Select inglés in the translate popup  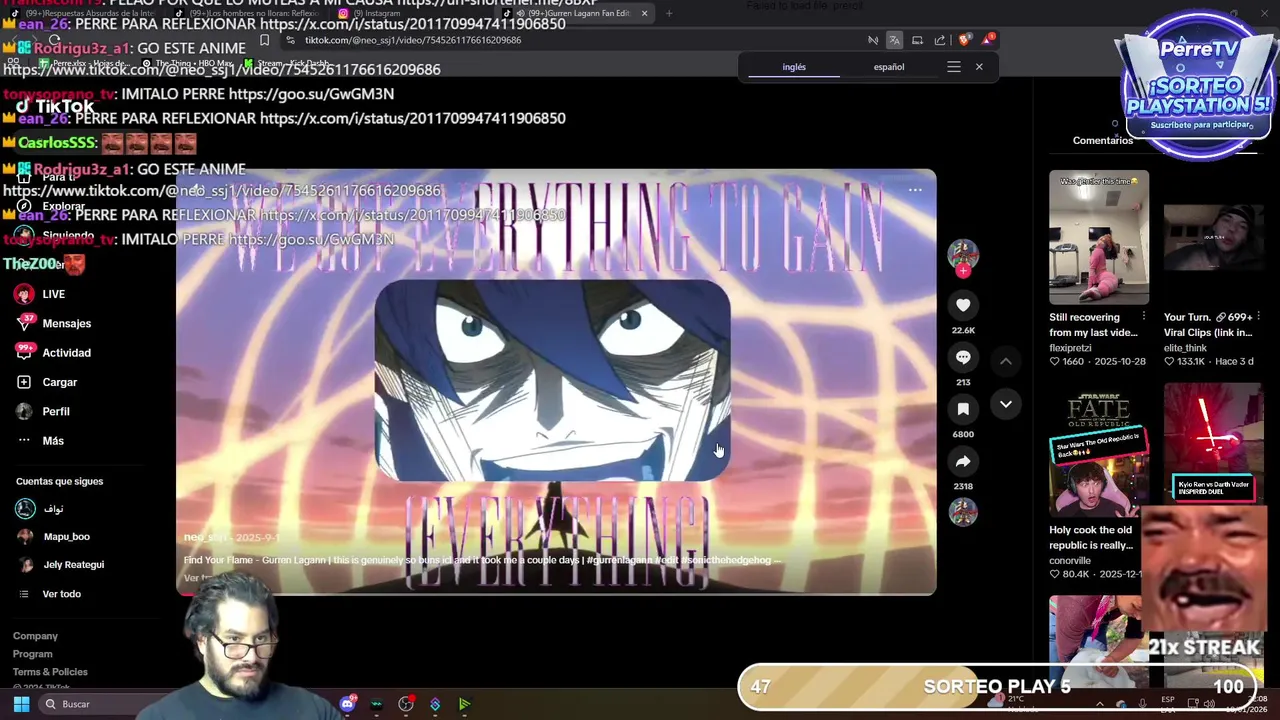click(794, 67)
